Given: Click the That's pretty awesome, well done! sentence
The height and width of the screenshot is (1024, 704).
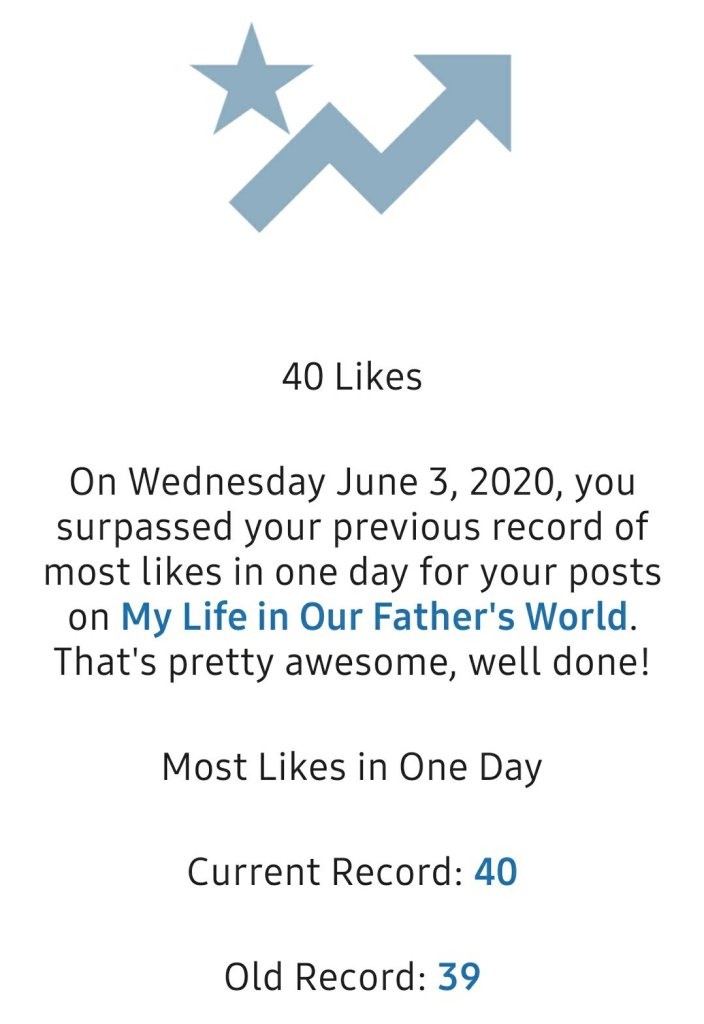Looking at the screenshot, I should point(352,661).
